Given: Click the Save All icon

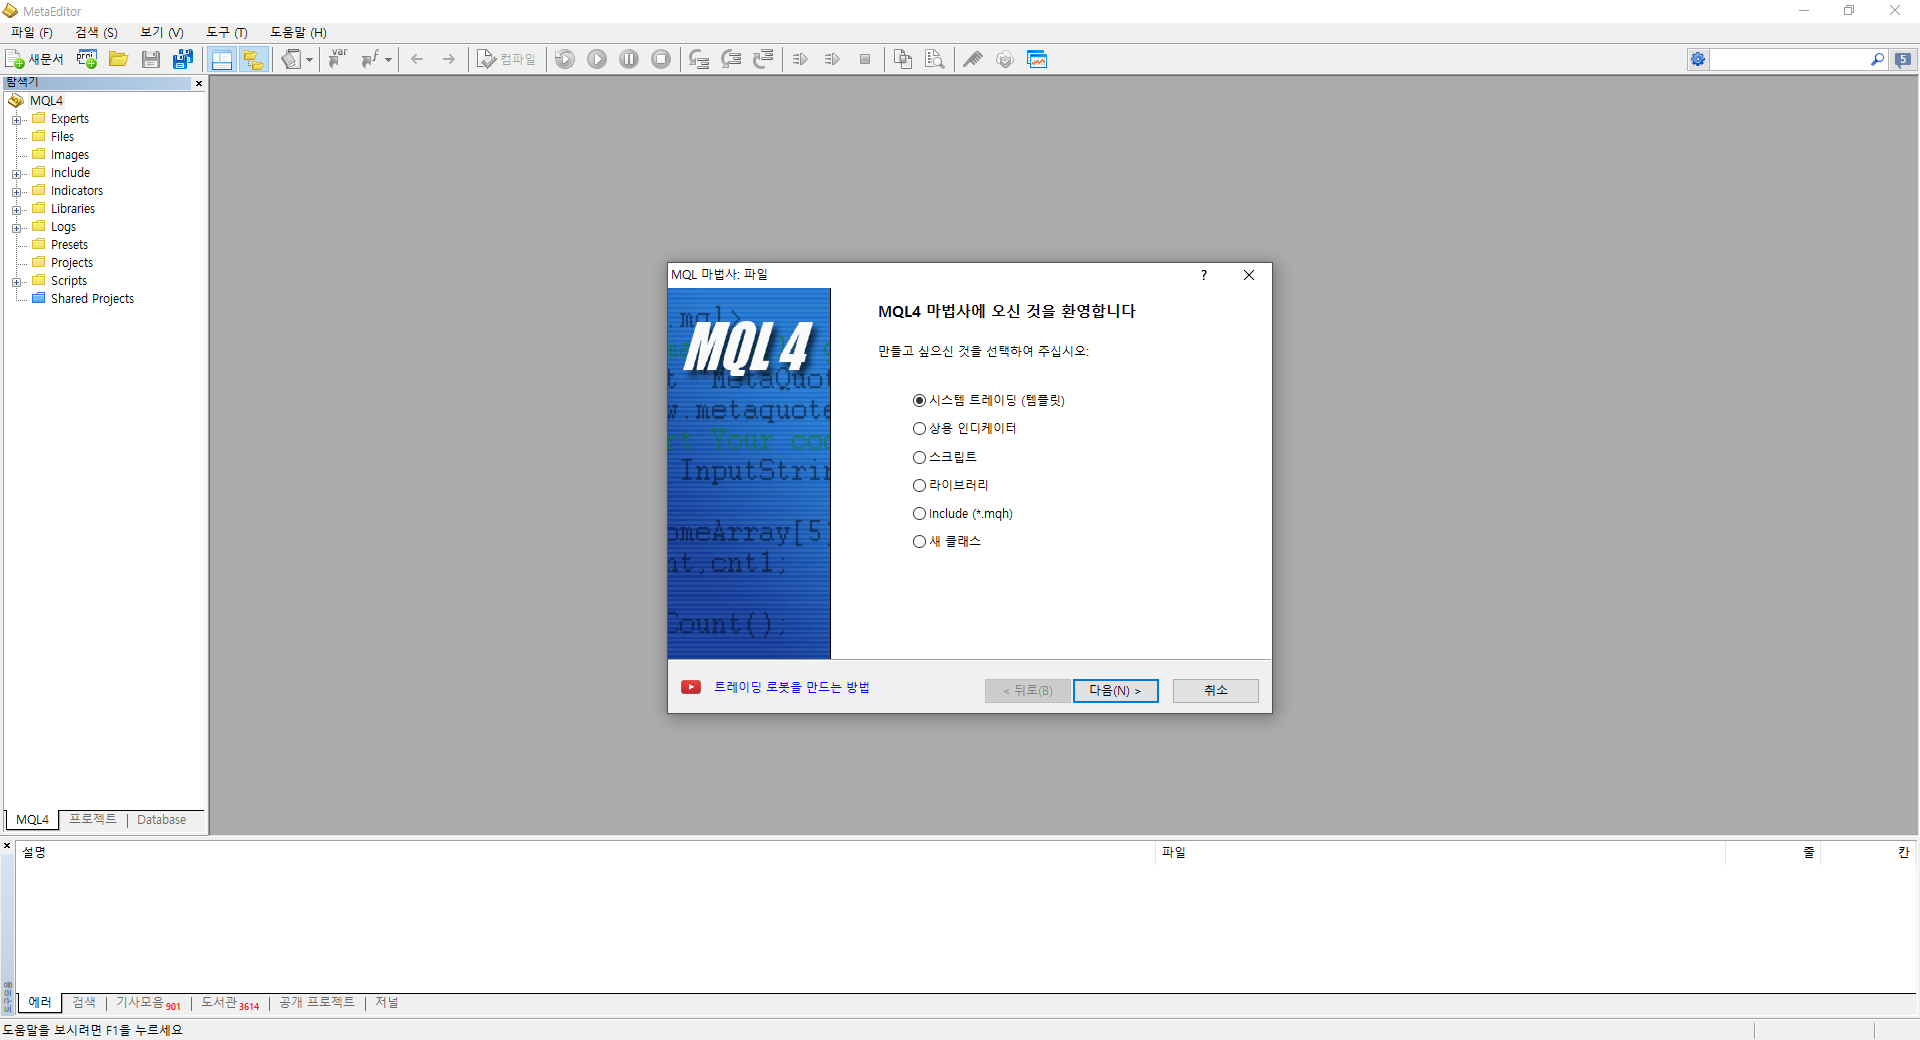Looking at the screenshot, I should point(183,59).
